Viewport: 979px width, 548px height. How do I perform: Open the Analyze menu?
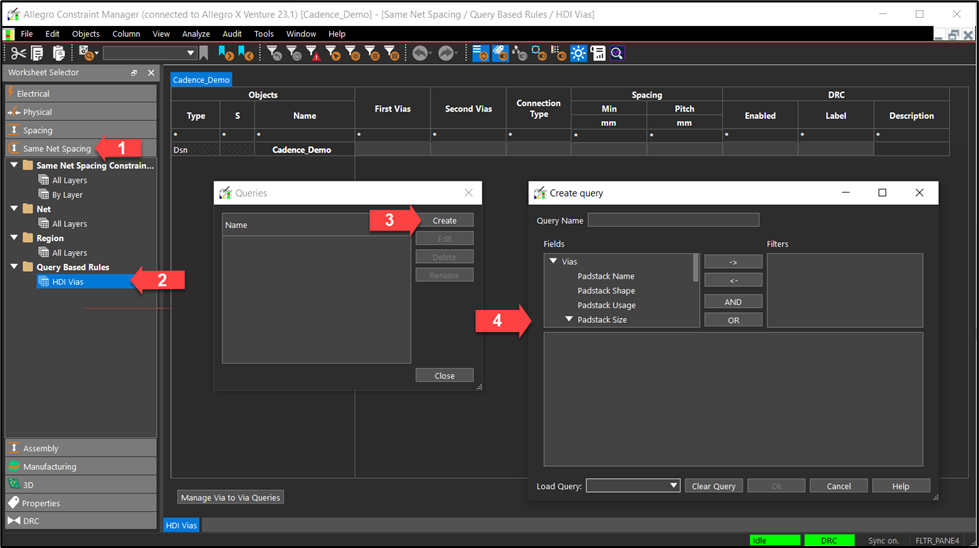coord(196,34)
